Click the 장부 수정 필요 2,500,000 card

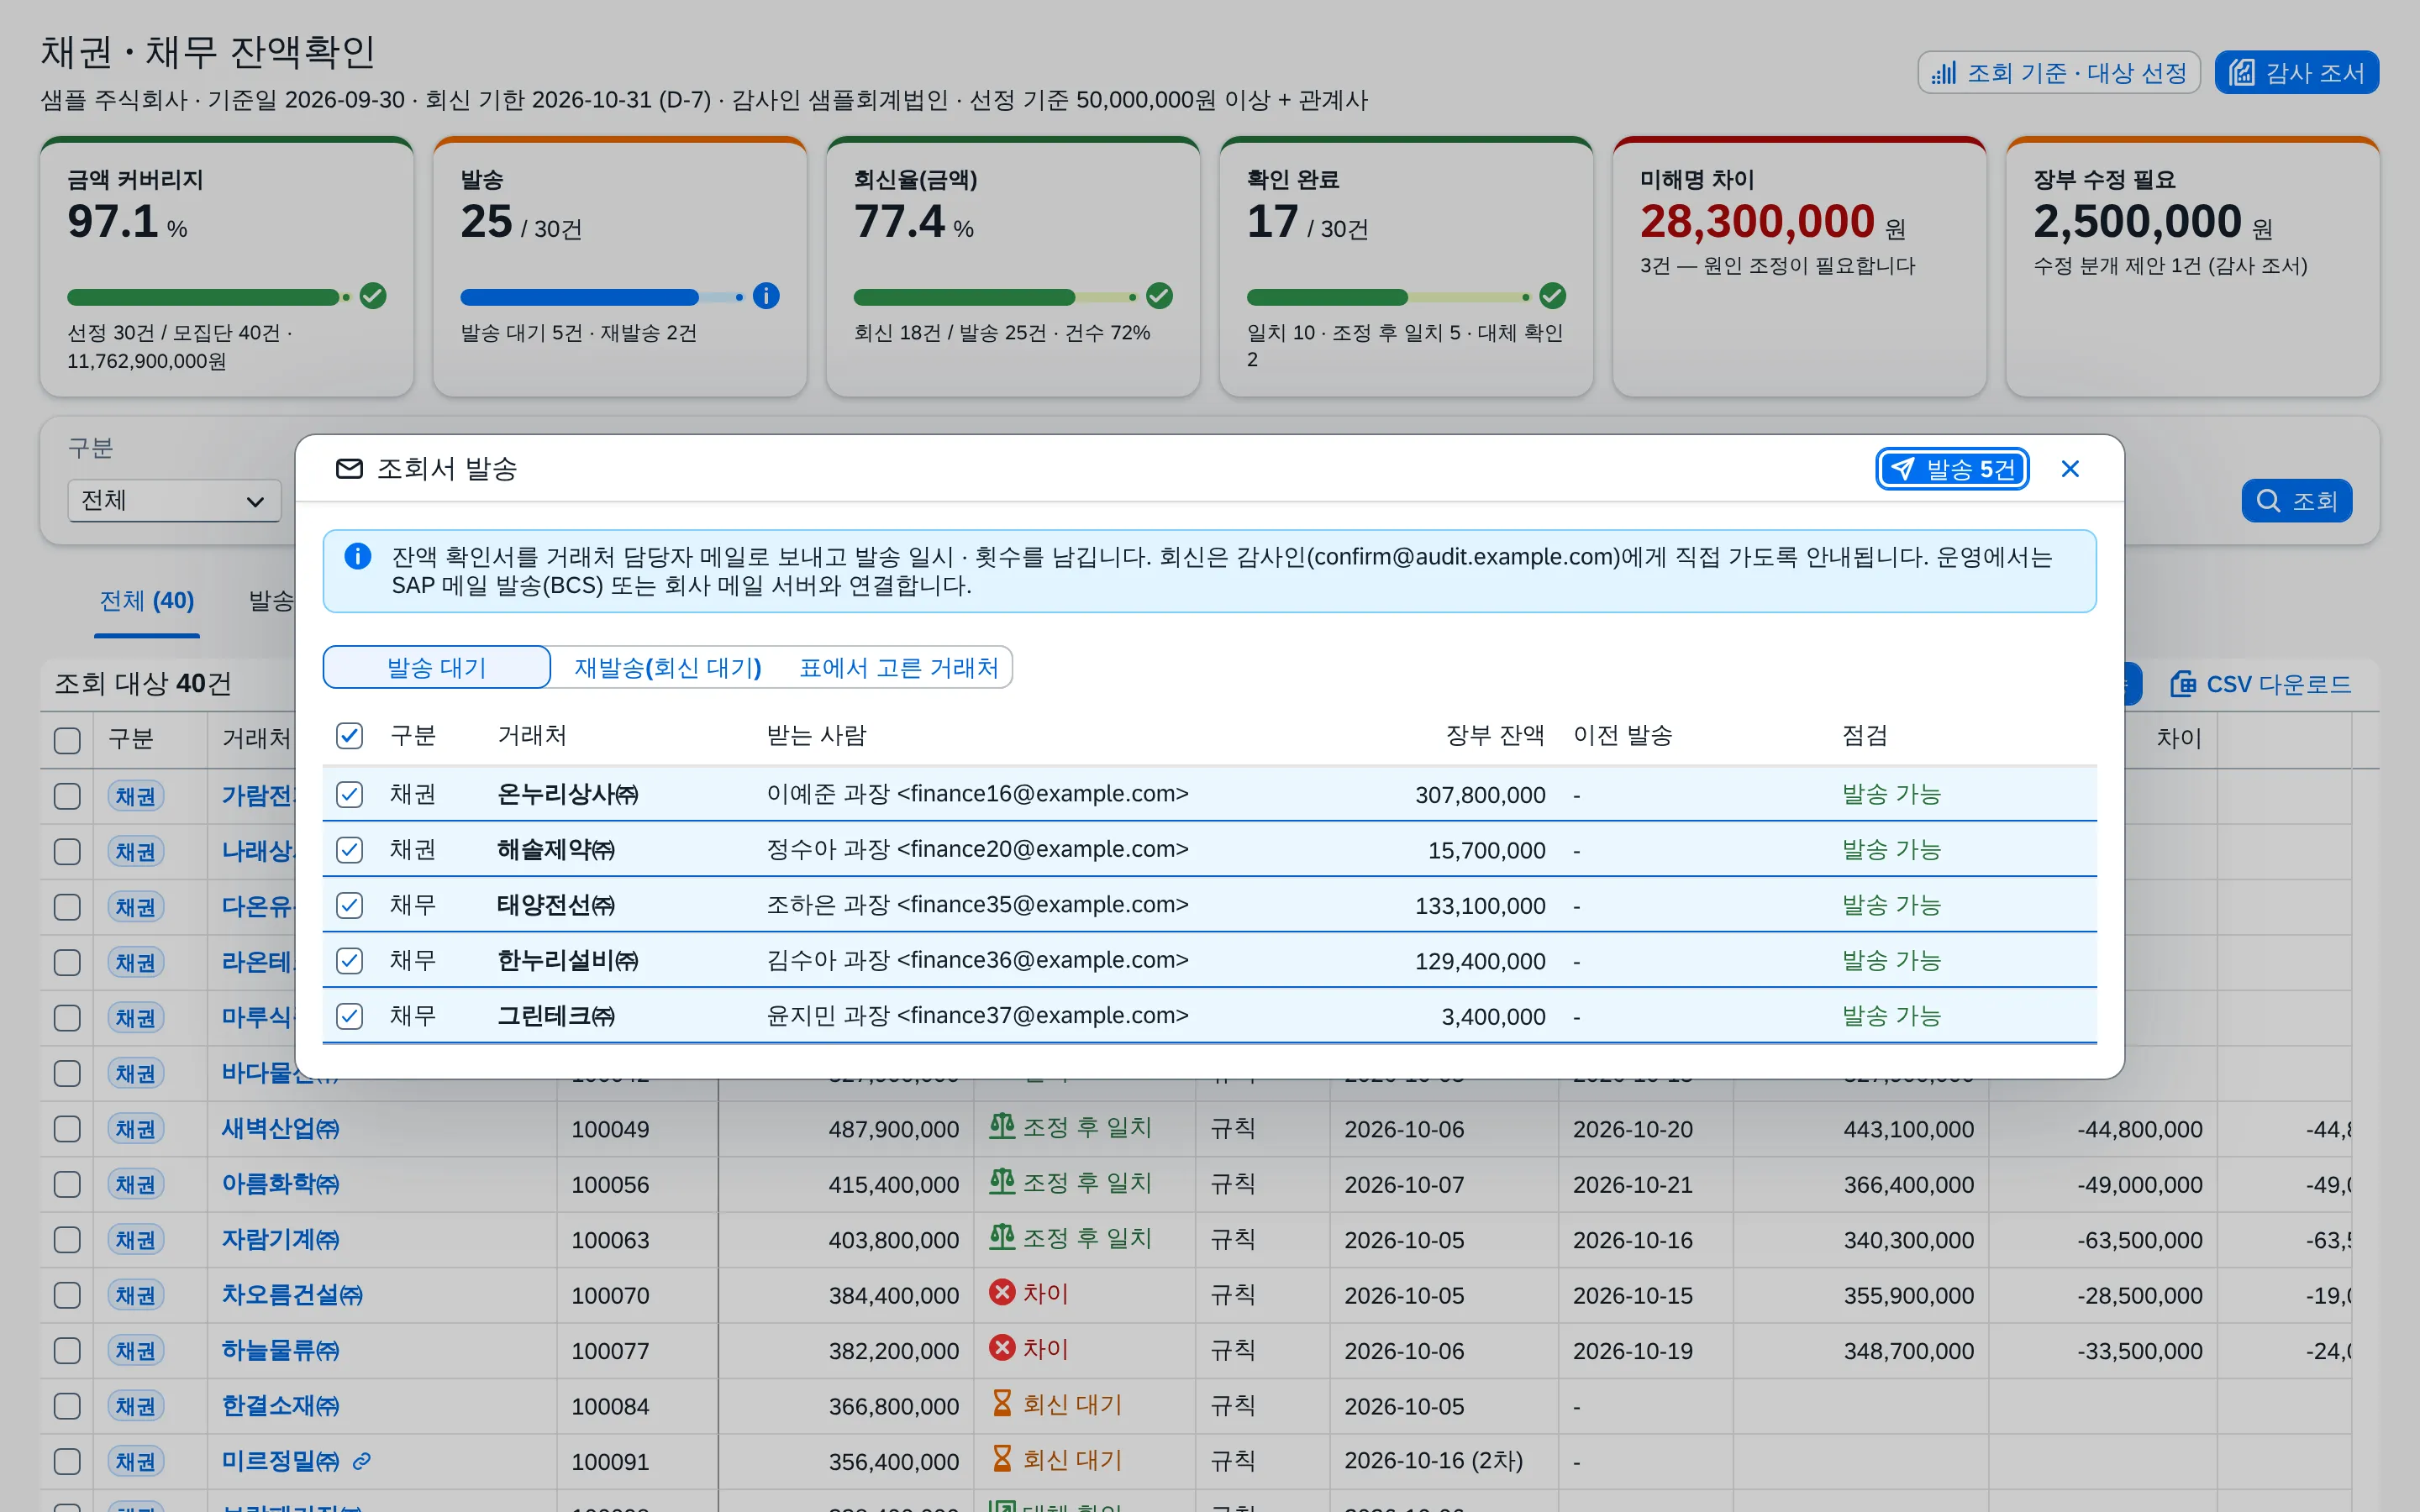point(2192,267)
